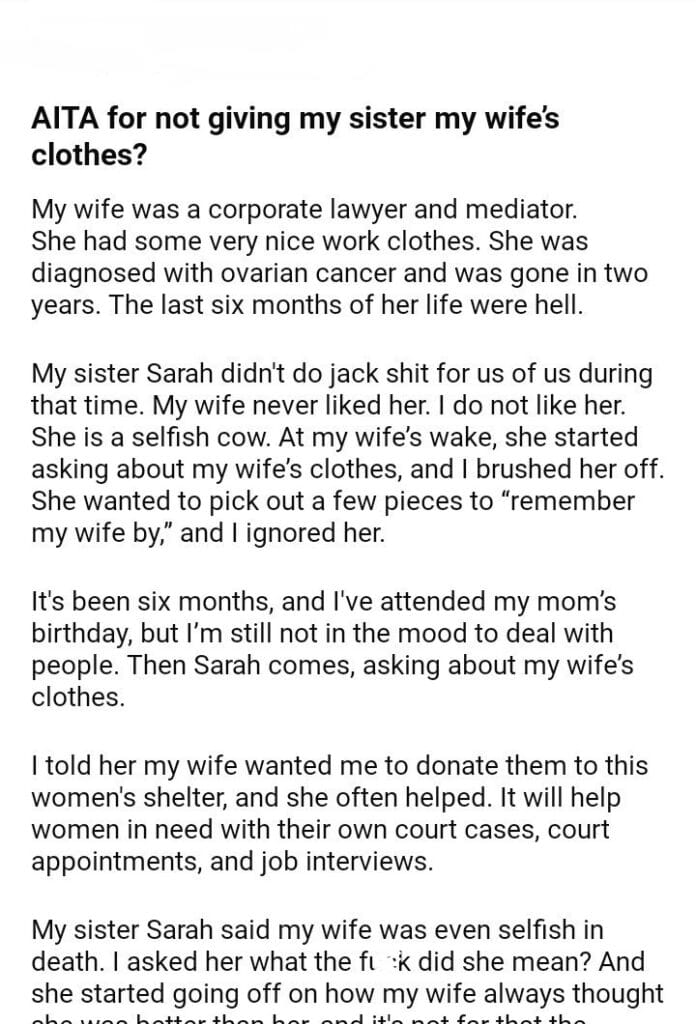Click the line beginning "I told her my wife wanted"

[x=339, y=767]
